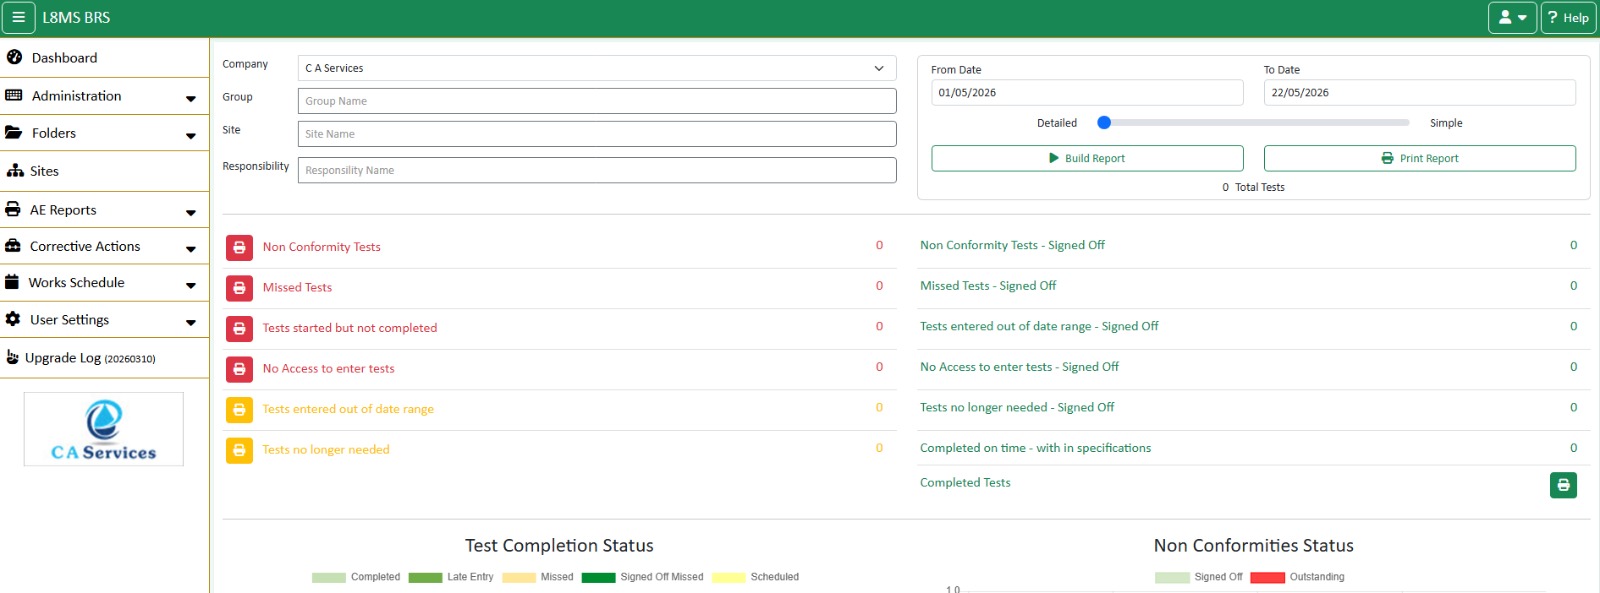Toggle the hamburger sidebar menu
Image resolution: width=1600 pixels, height=593 pixels.
18,17
